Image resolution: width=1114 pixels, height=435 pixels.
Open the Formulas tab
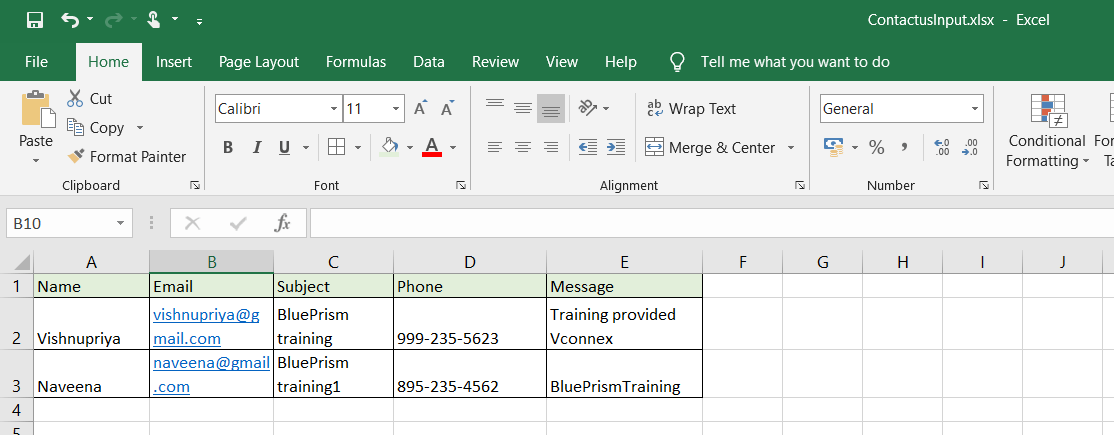click(356, 62)
